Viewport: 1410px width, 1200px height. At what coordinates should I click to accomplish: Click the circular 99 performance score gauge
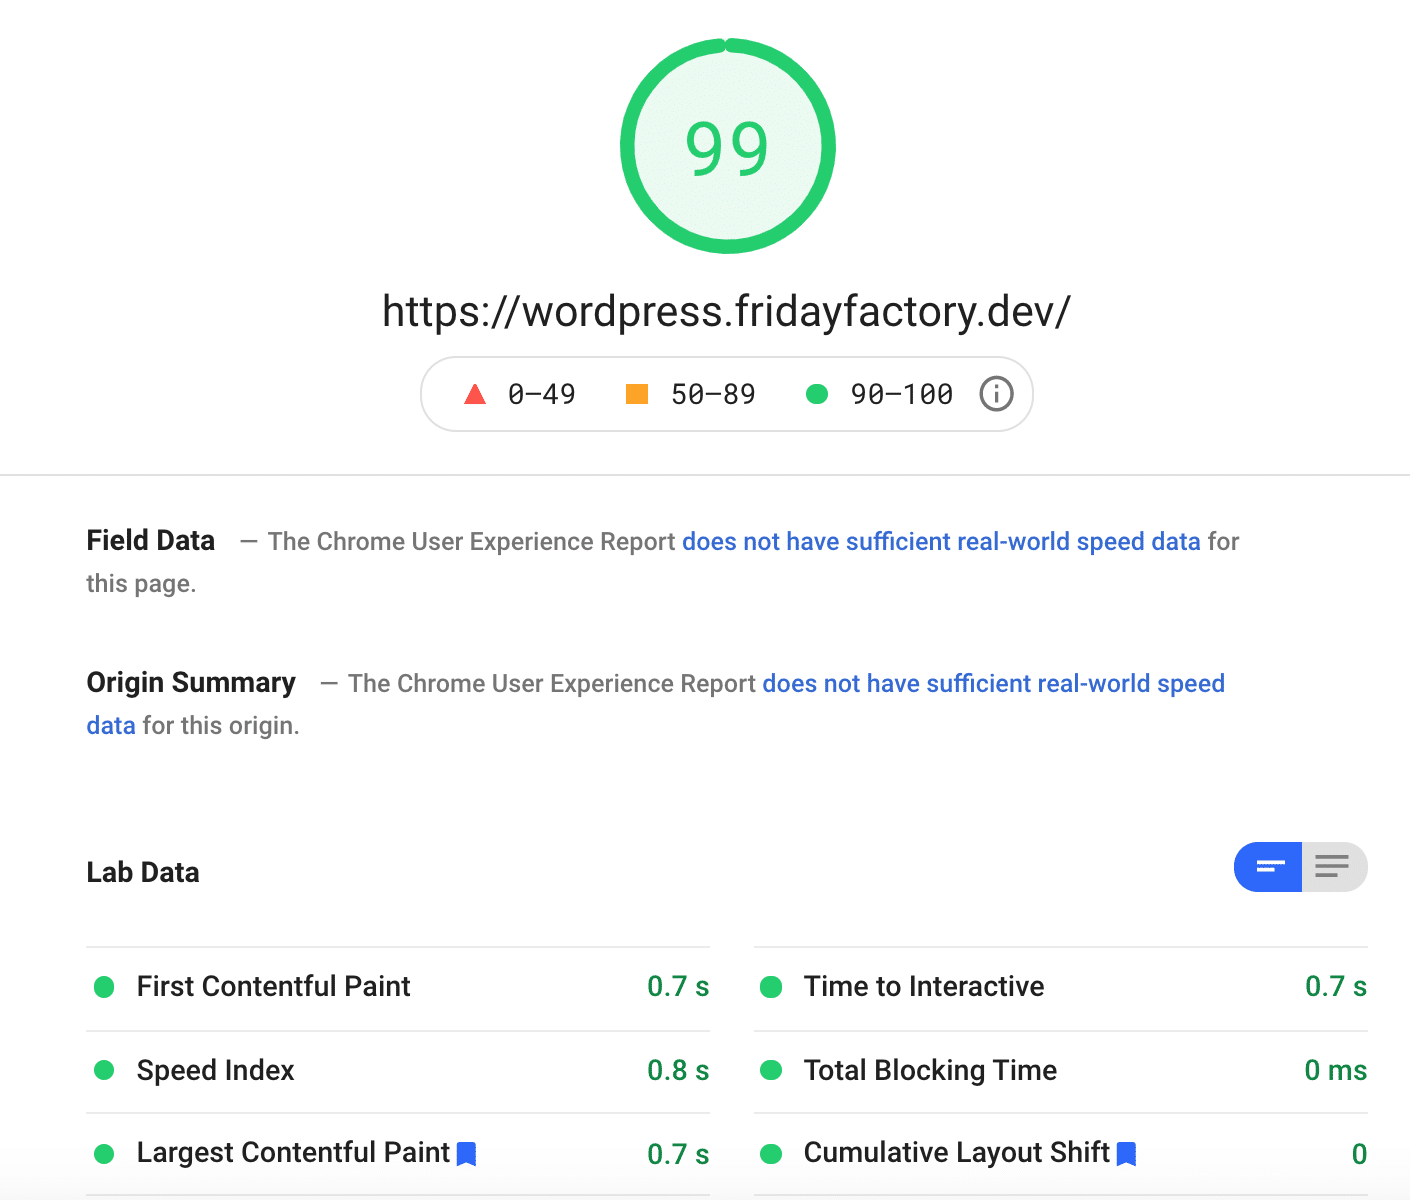click(x=727, y=146)
